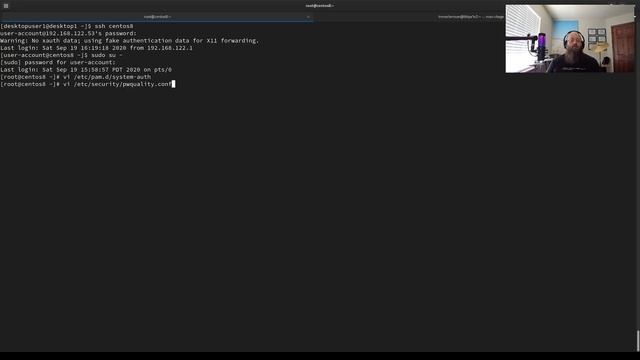Click the window title 'root@centos8:~'
This screenshot has height=360, width=640.
(320, 6)
